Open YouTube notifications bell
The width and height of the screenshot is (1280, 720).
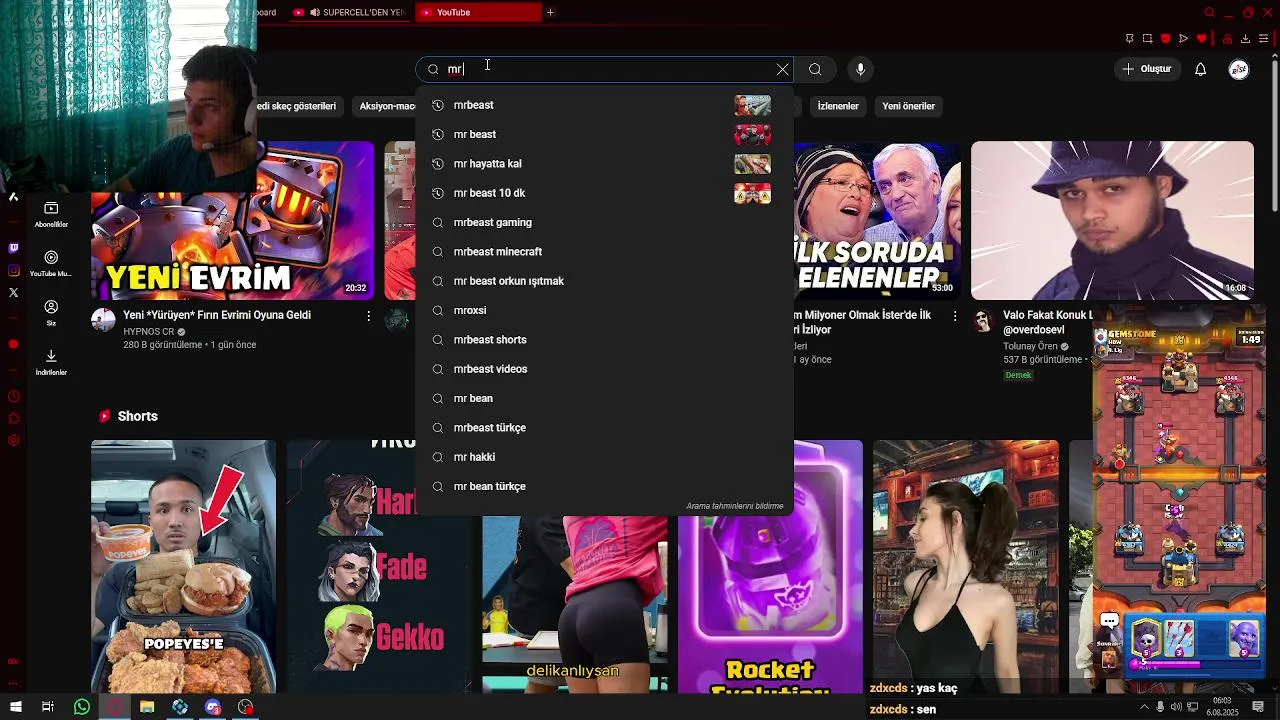point(1200,69)
